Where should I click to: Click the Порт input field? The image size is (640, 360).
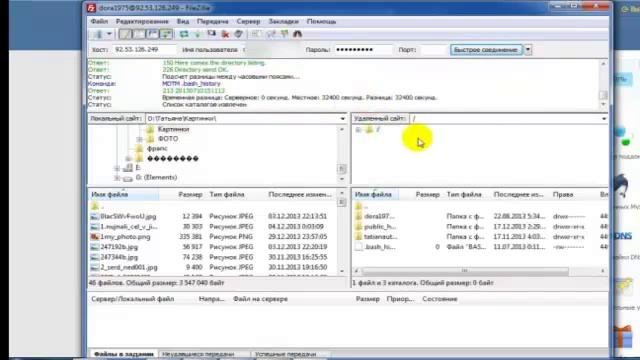point(433,50)
